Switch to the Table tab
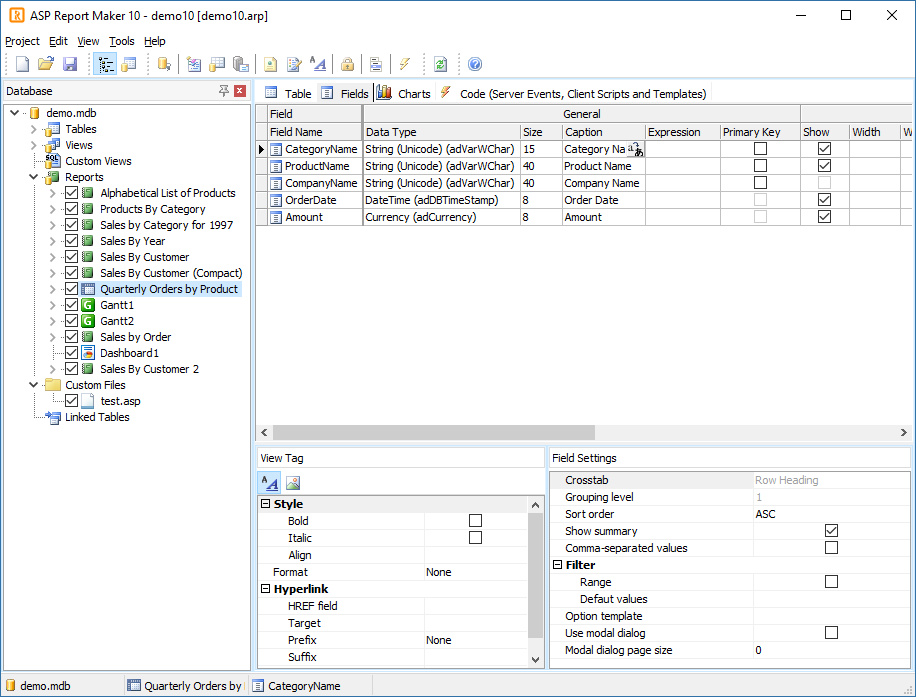Image resolution: width=916 pixels, height=697 pixels. (x=289, y=93)
